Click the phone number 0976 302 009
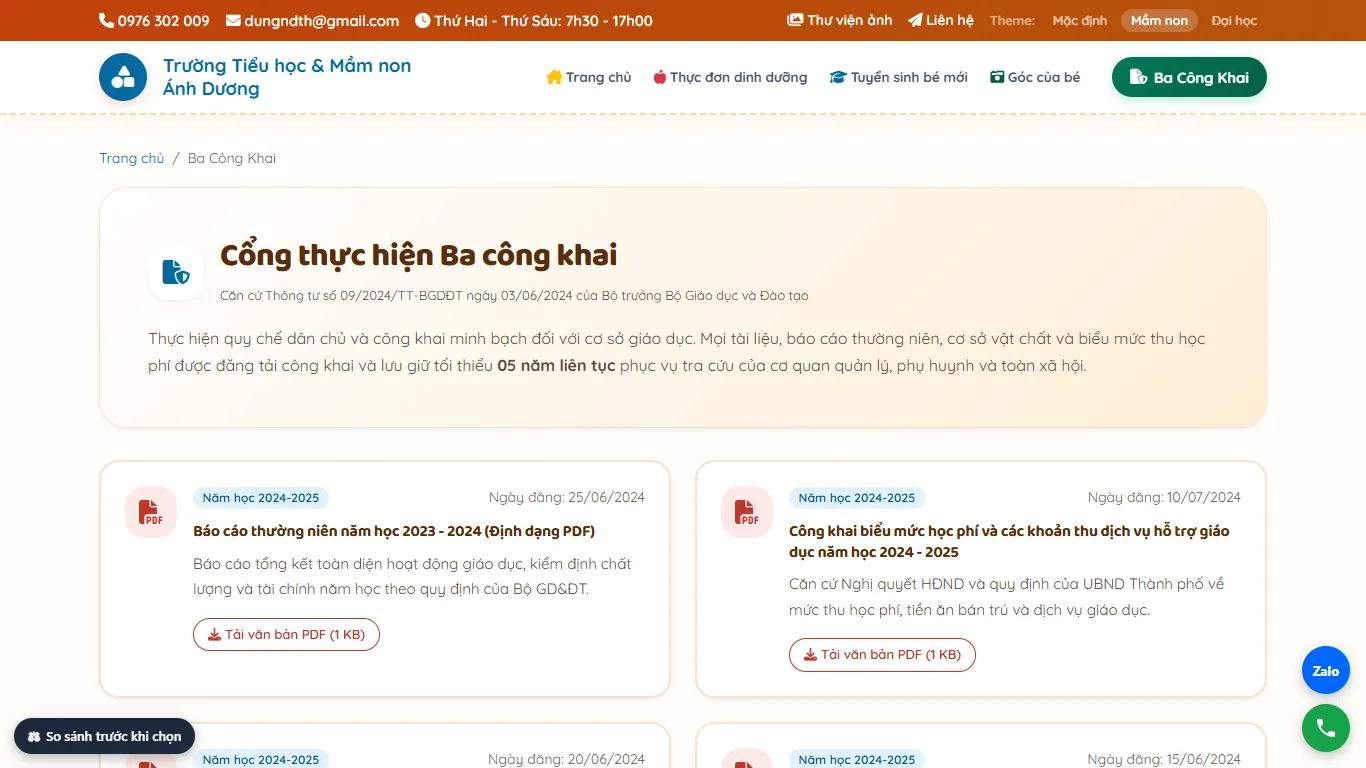The image size is (1366, 768). click(x=163, y=20)
